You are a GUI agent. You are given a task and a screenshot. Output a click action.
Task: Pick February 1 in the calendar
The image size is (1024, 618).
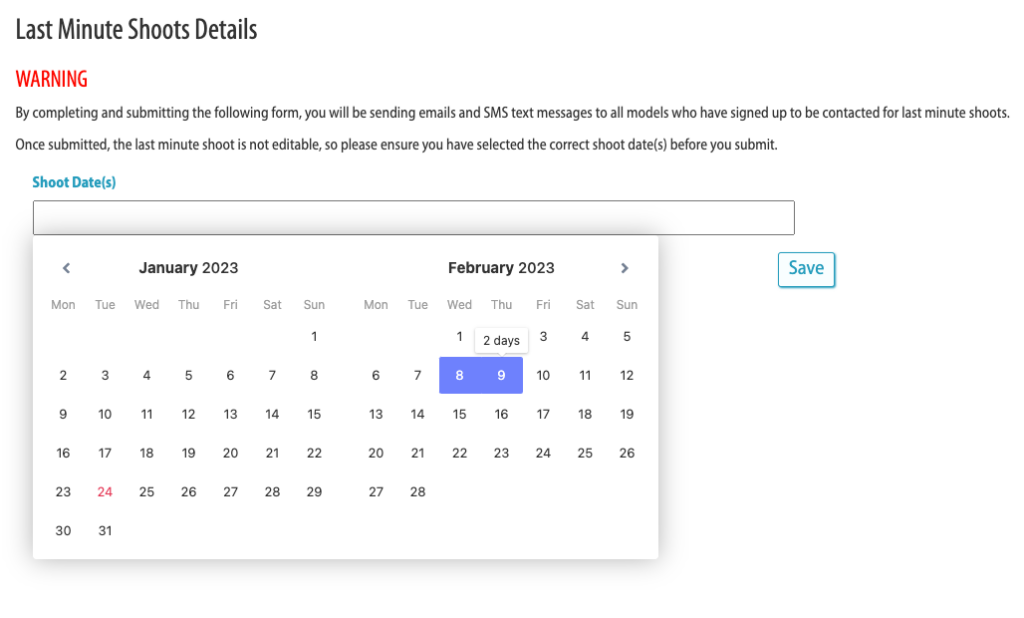459,337
